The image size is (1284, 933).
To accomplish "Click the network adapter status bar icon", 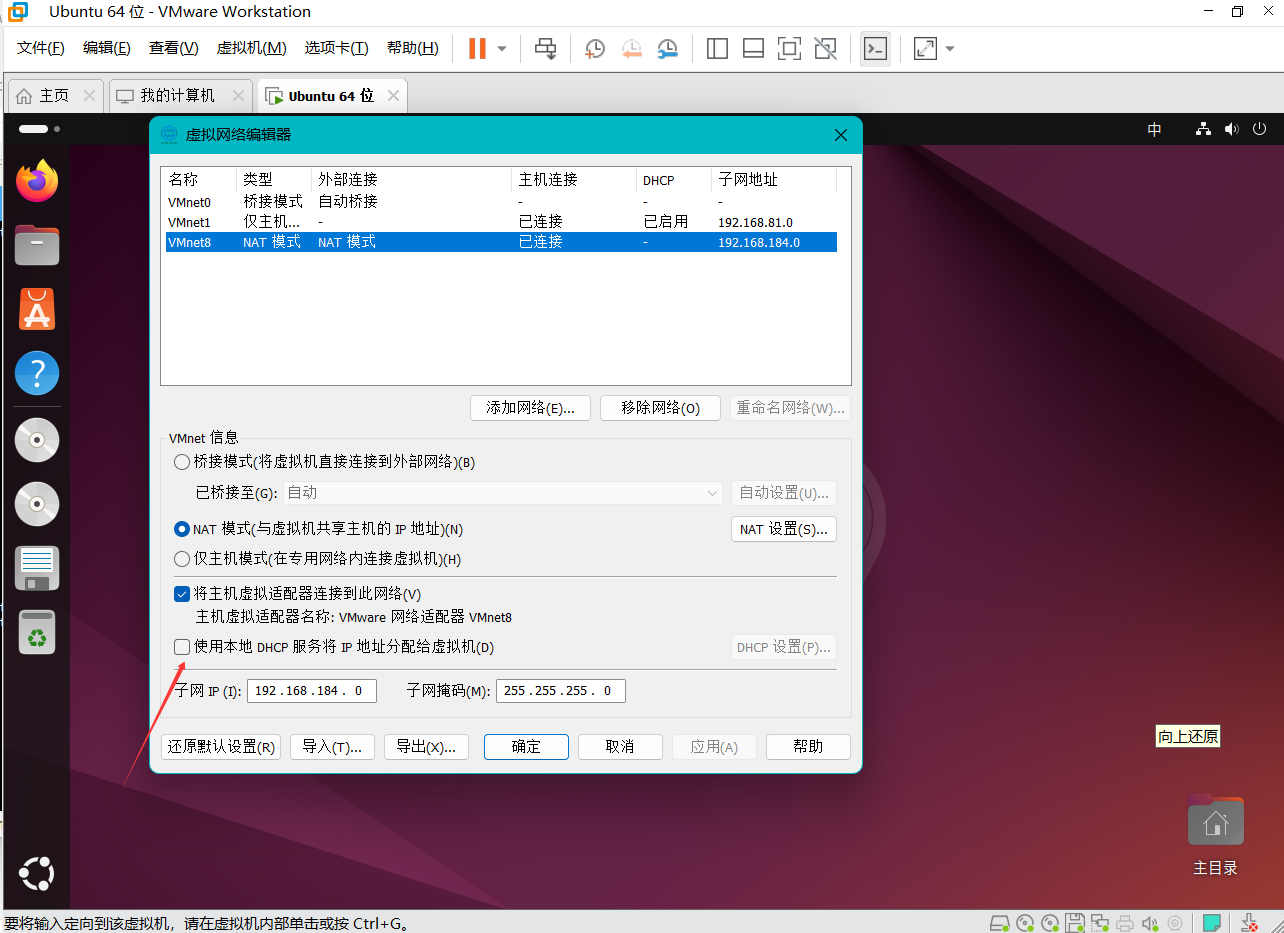I will tap(1100, 922).
